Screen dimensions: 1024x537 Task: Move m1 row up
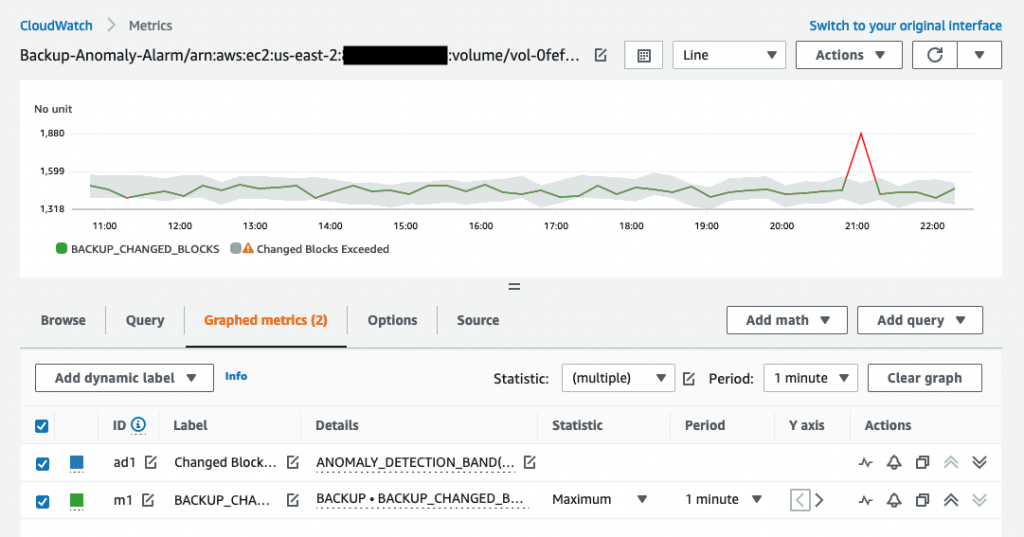951,500
